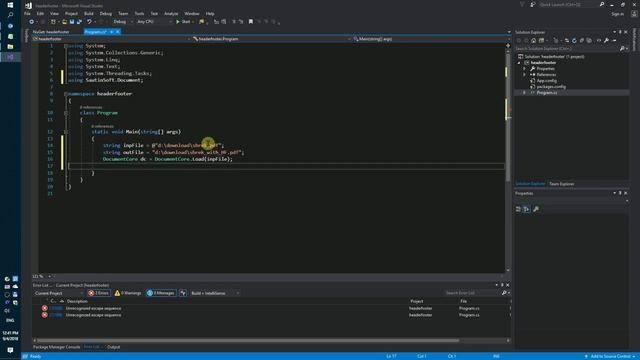
Task: Click the Save icon in the toolbar
Action: click(x=72, y=22)
